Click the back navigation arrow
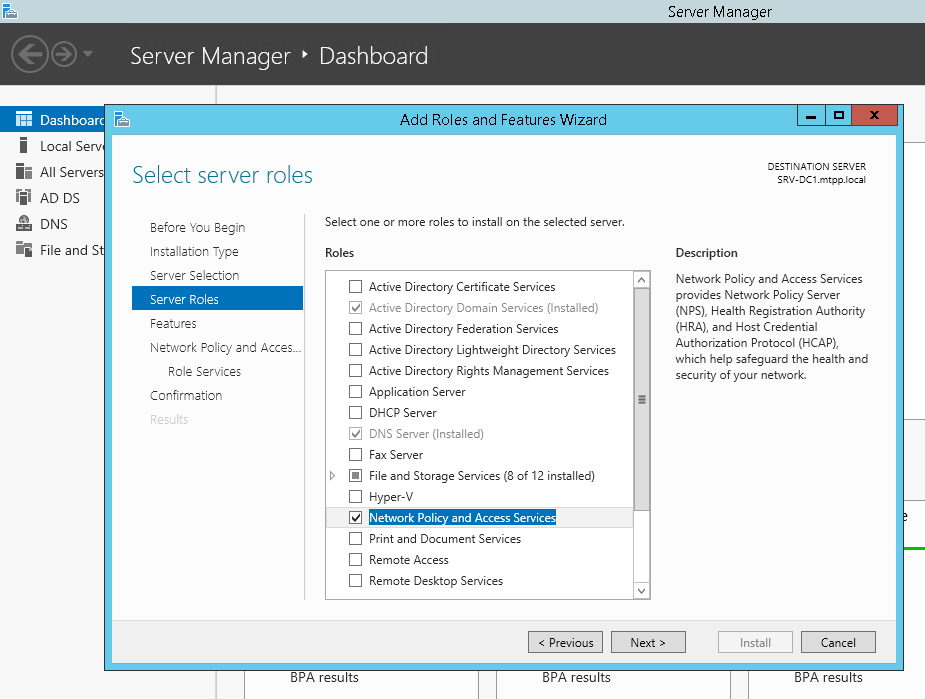Image resolution: width=925 pixels, height=699 pixels. click(x=31, y=53)
